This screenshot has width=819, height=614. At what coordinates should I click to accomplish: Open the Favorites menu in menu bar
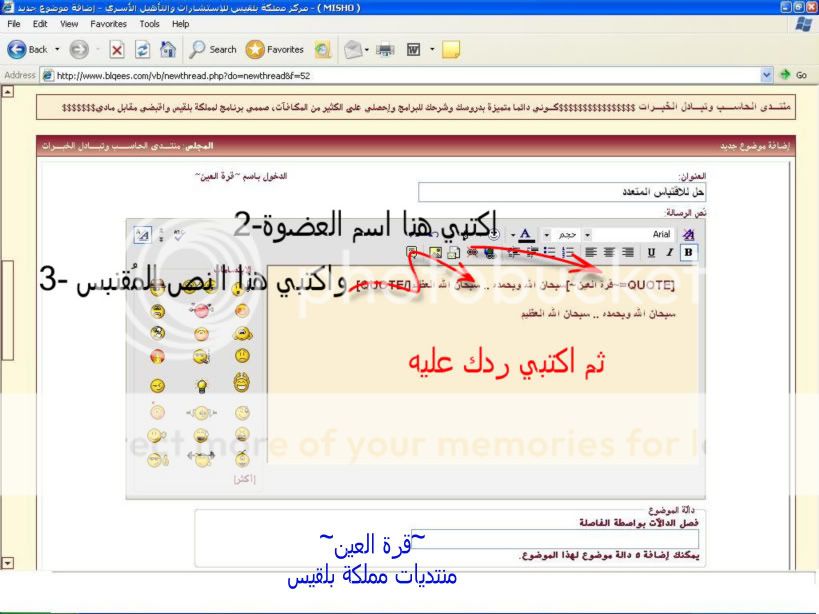pos(109,23)
